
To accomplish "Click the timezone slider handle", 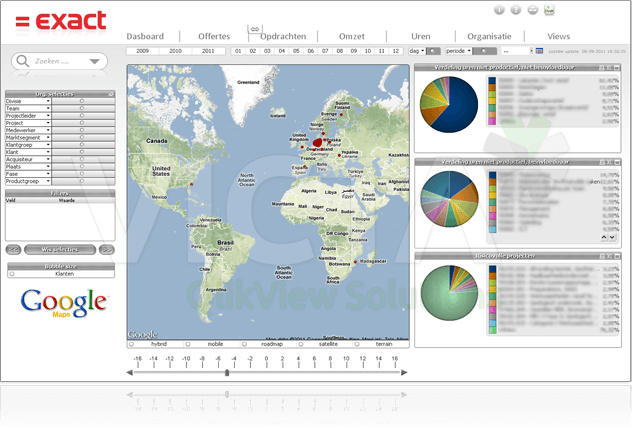I will [227, 372].
